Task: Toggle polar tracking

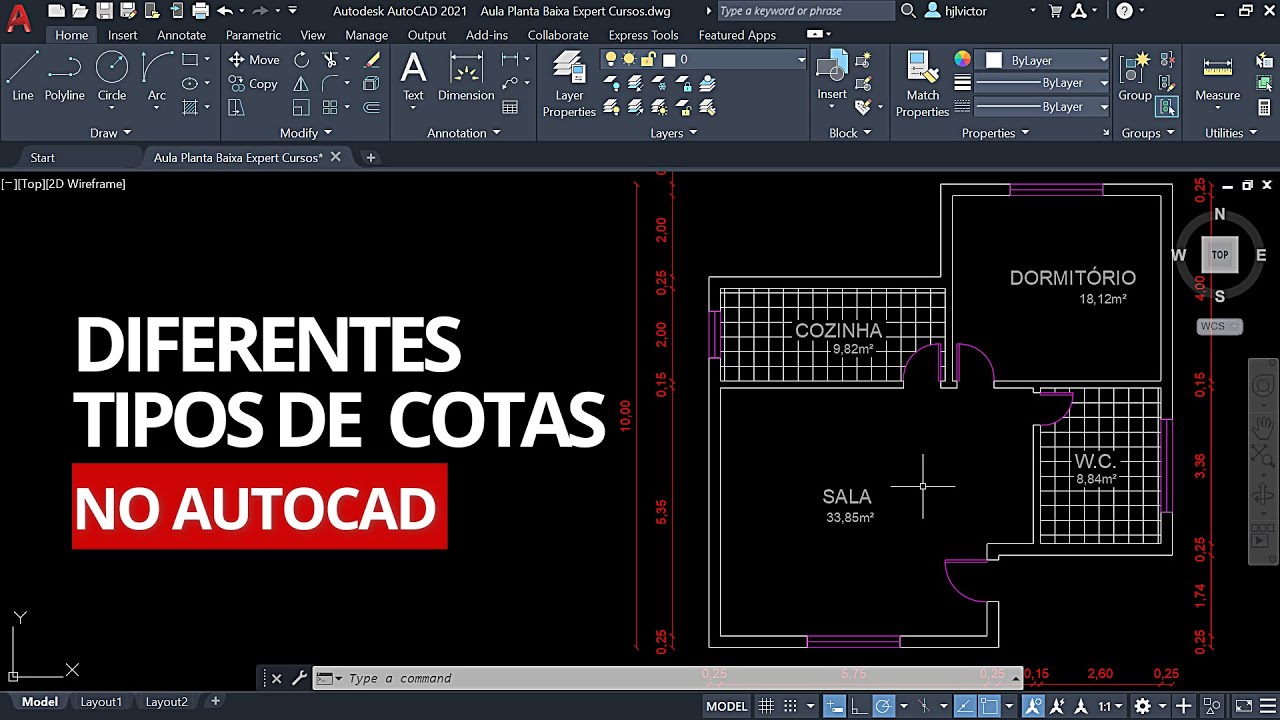Action: coord(883,706)
